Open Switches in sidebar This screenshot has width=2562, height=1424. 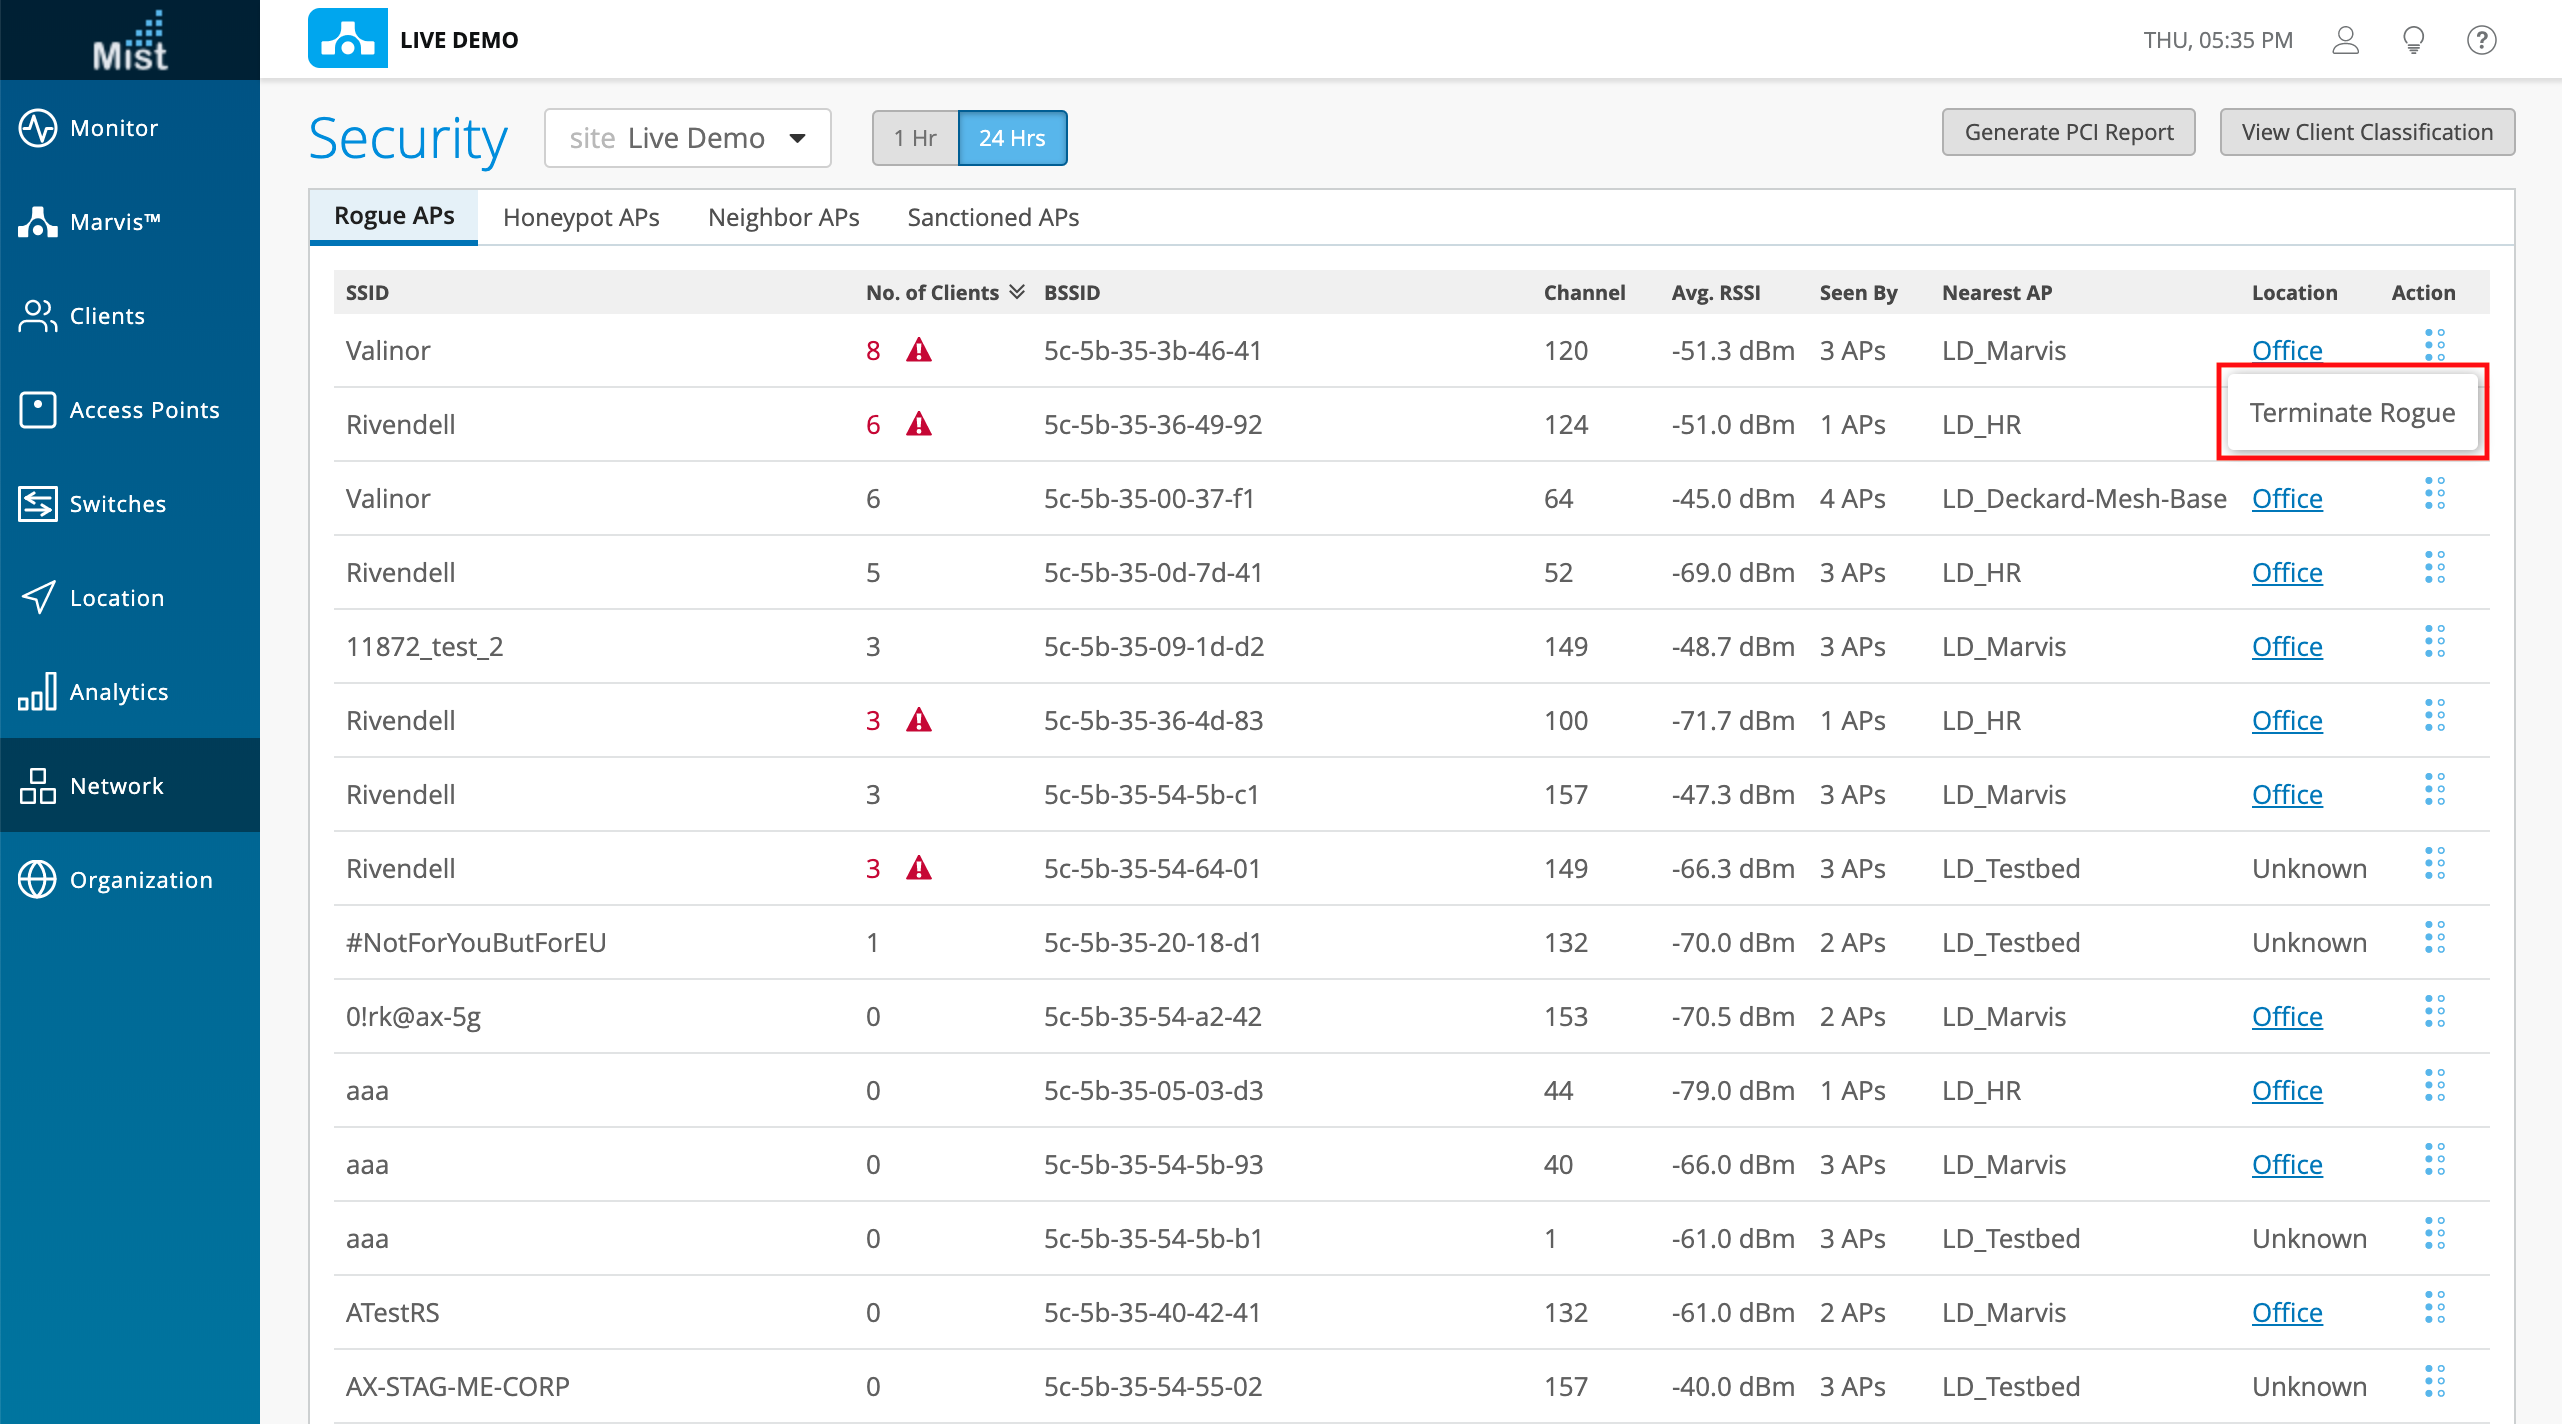[x=117, y=504]
